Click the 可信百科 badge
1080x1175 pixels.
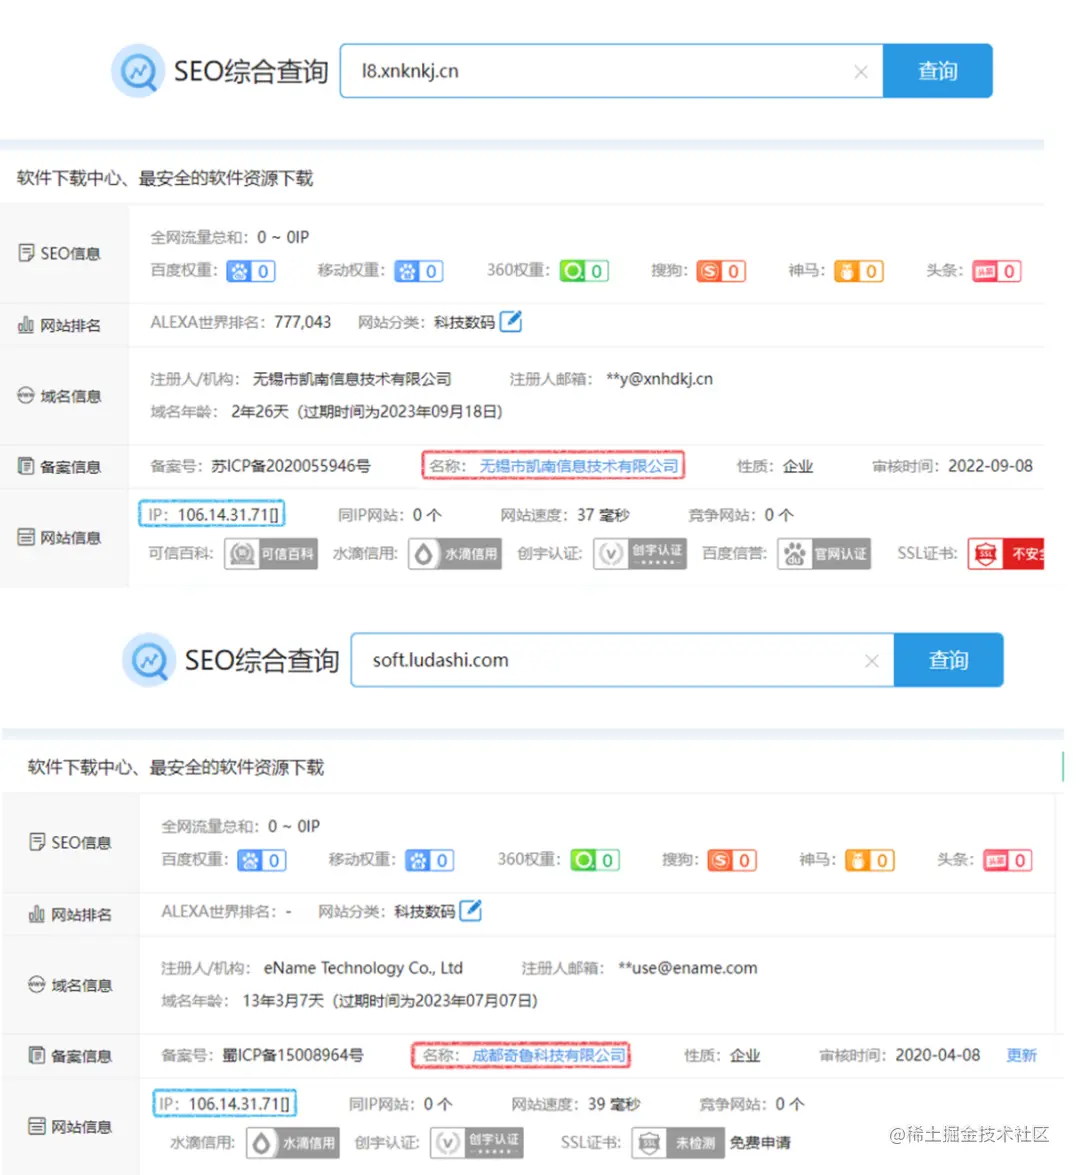click(271, 554)
